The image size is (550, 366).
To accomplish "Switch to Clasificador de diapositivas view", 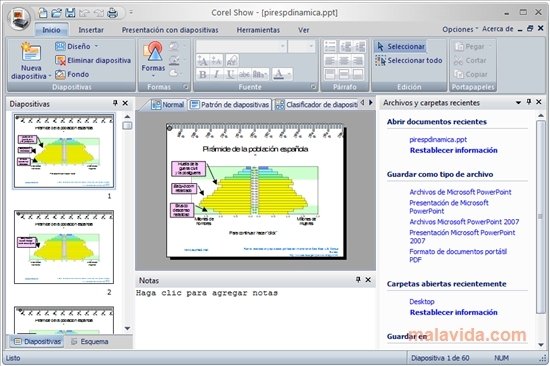I will point(316,105).
